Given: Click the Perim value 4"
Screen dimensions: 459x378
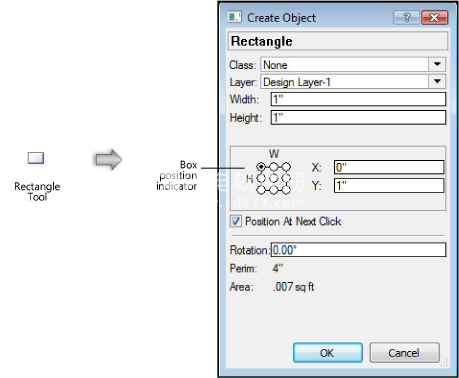Looking at the screenshot, I should coord(278,268).
